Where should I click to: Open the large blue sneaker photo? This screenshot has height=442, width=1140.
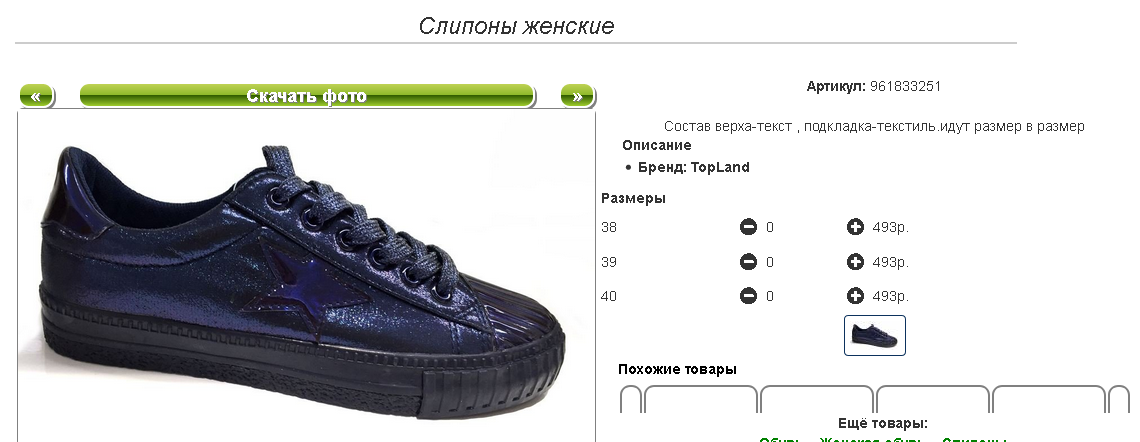[306, 277]
